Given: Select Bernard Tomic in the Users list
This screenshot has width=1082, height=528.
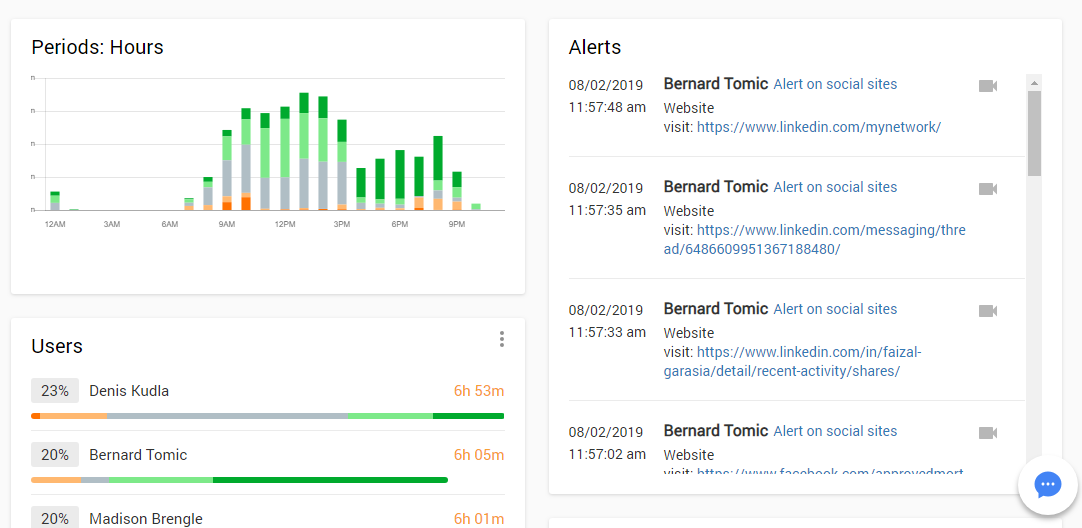Looking at the screenshot, I should (x=138, y=455).
